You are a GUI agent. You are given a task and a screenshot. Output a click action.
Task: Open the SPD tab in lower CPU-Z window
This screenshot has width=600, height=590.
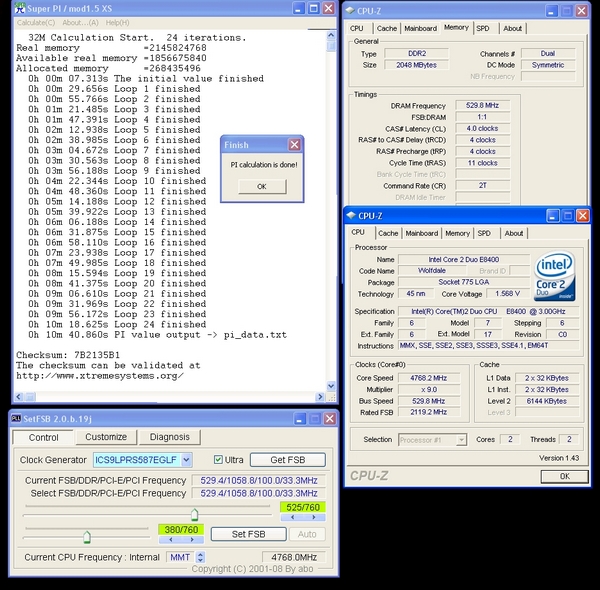click(x=484, y=233)
